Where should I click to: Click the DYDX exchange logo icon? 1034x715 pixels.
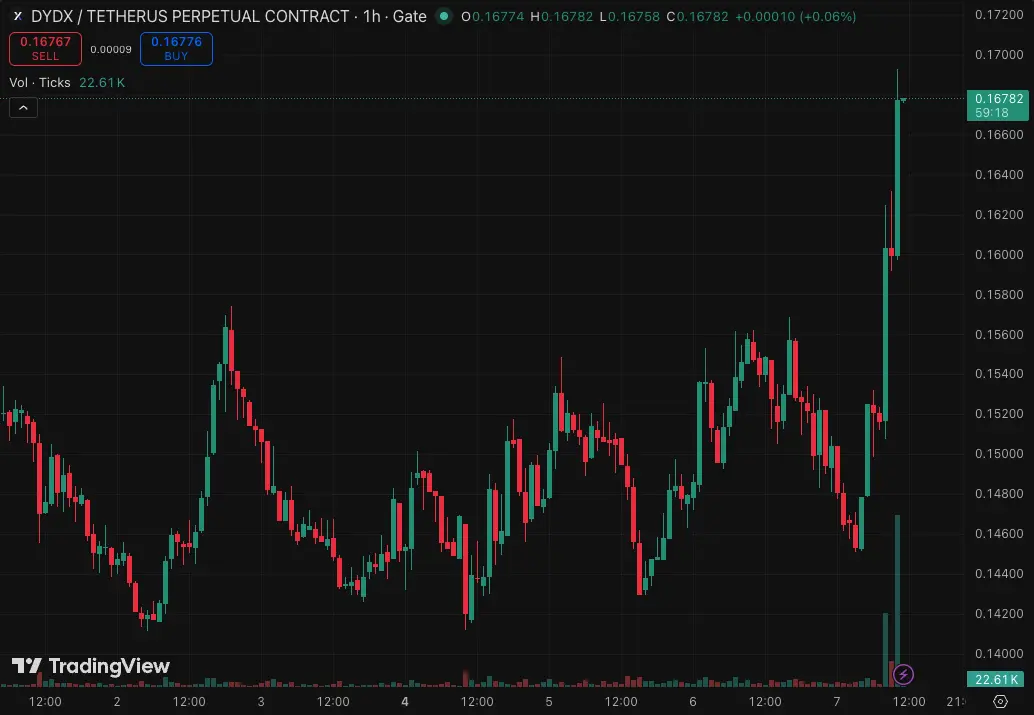(18, 16)
